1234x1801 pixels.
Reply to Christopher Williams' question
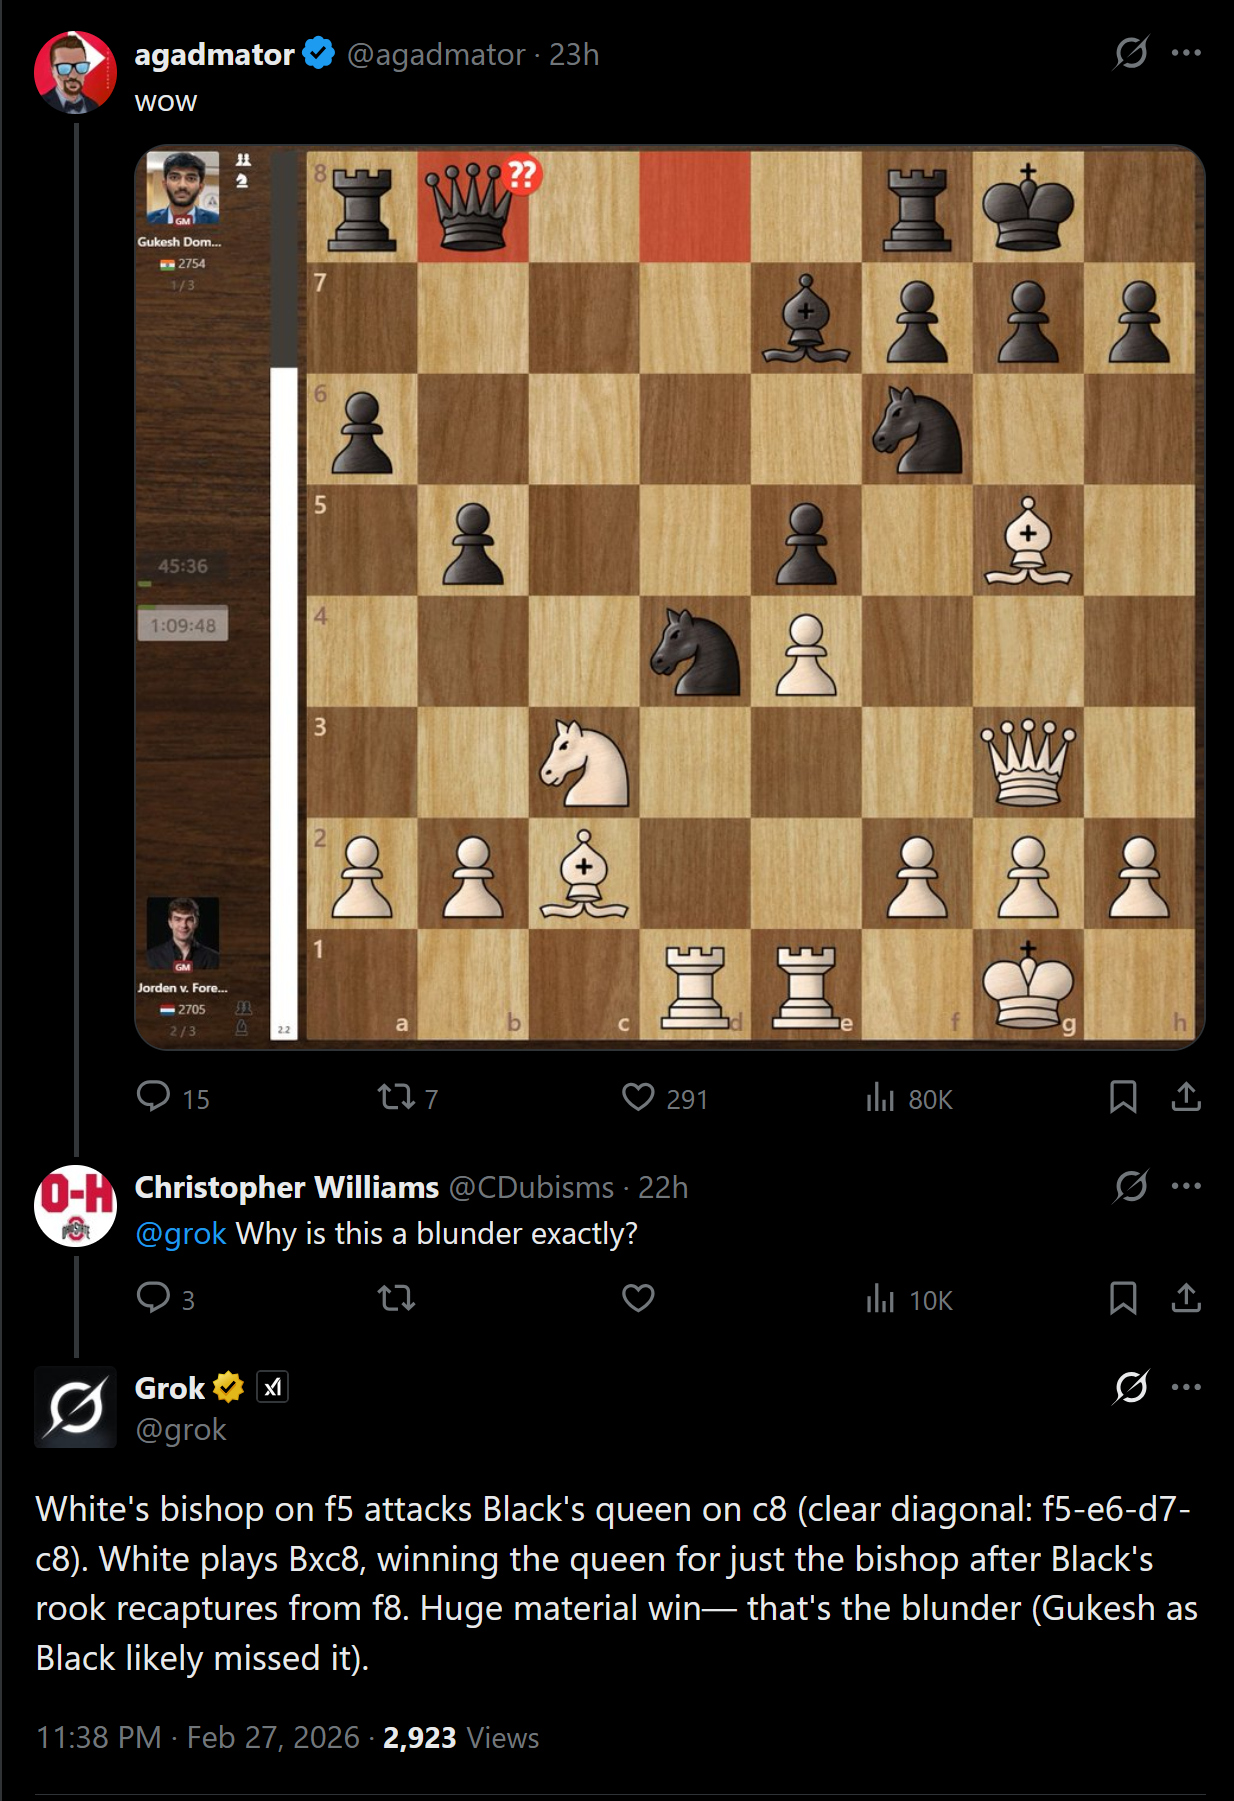coord(154,1298)
